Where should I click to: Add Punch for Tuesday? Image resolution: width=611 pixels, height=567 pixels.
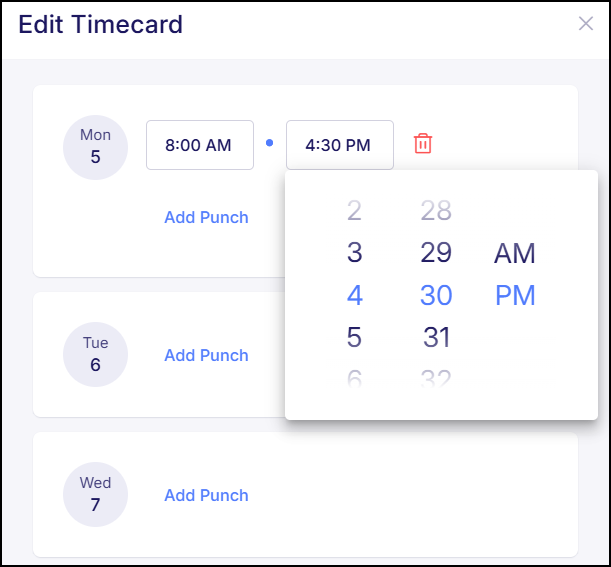coord(206,355)
